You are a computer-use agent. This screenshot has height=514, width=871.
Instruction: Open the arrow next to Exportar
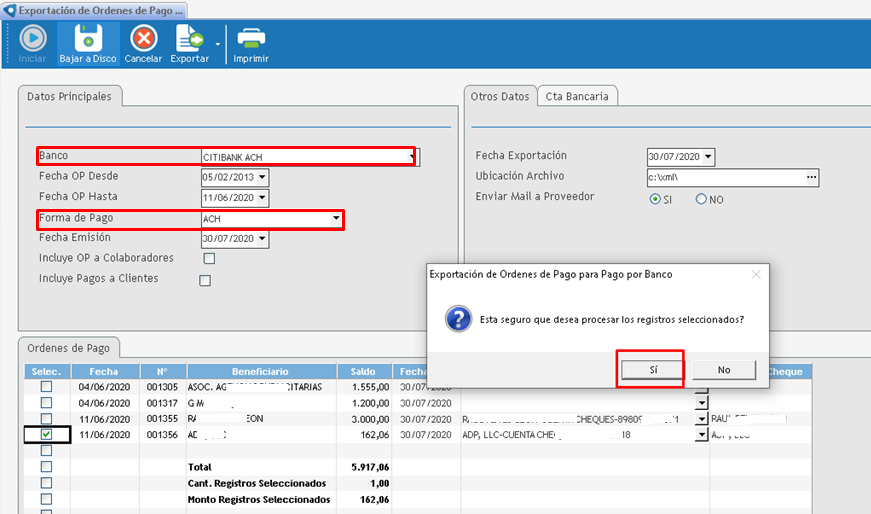pos(217,44)
